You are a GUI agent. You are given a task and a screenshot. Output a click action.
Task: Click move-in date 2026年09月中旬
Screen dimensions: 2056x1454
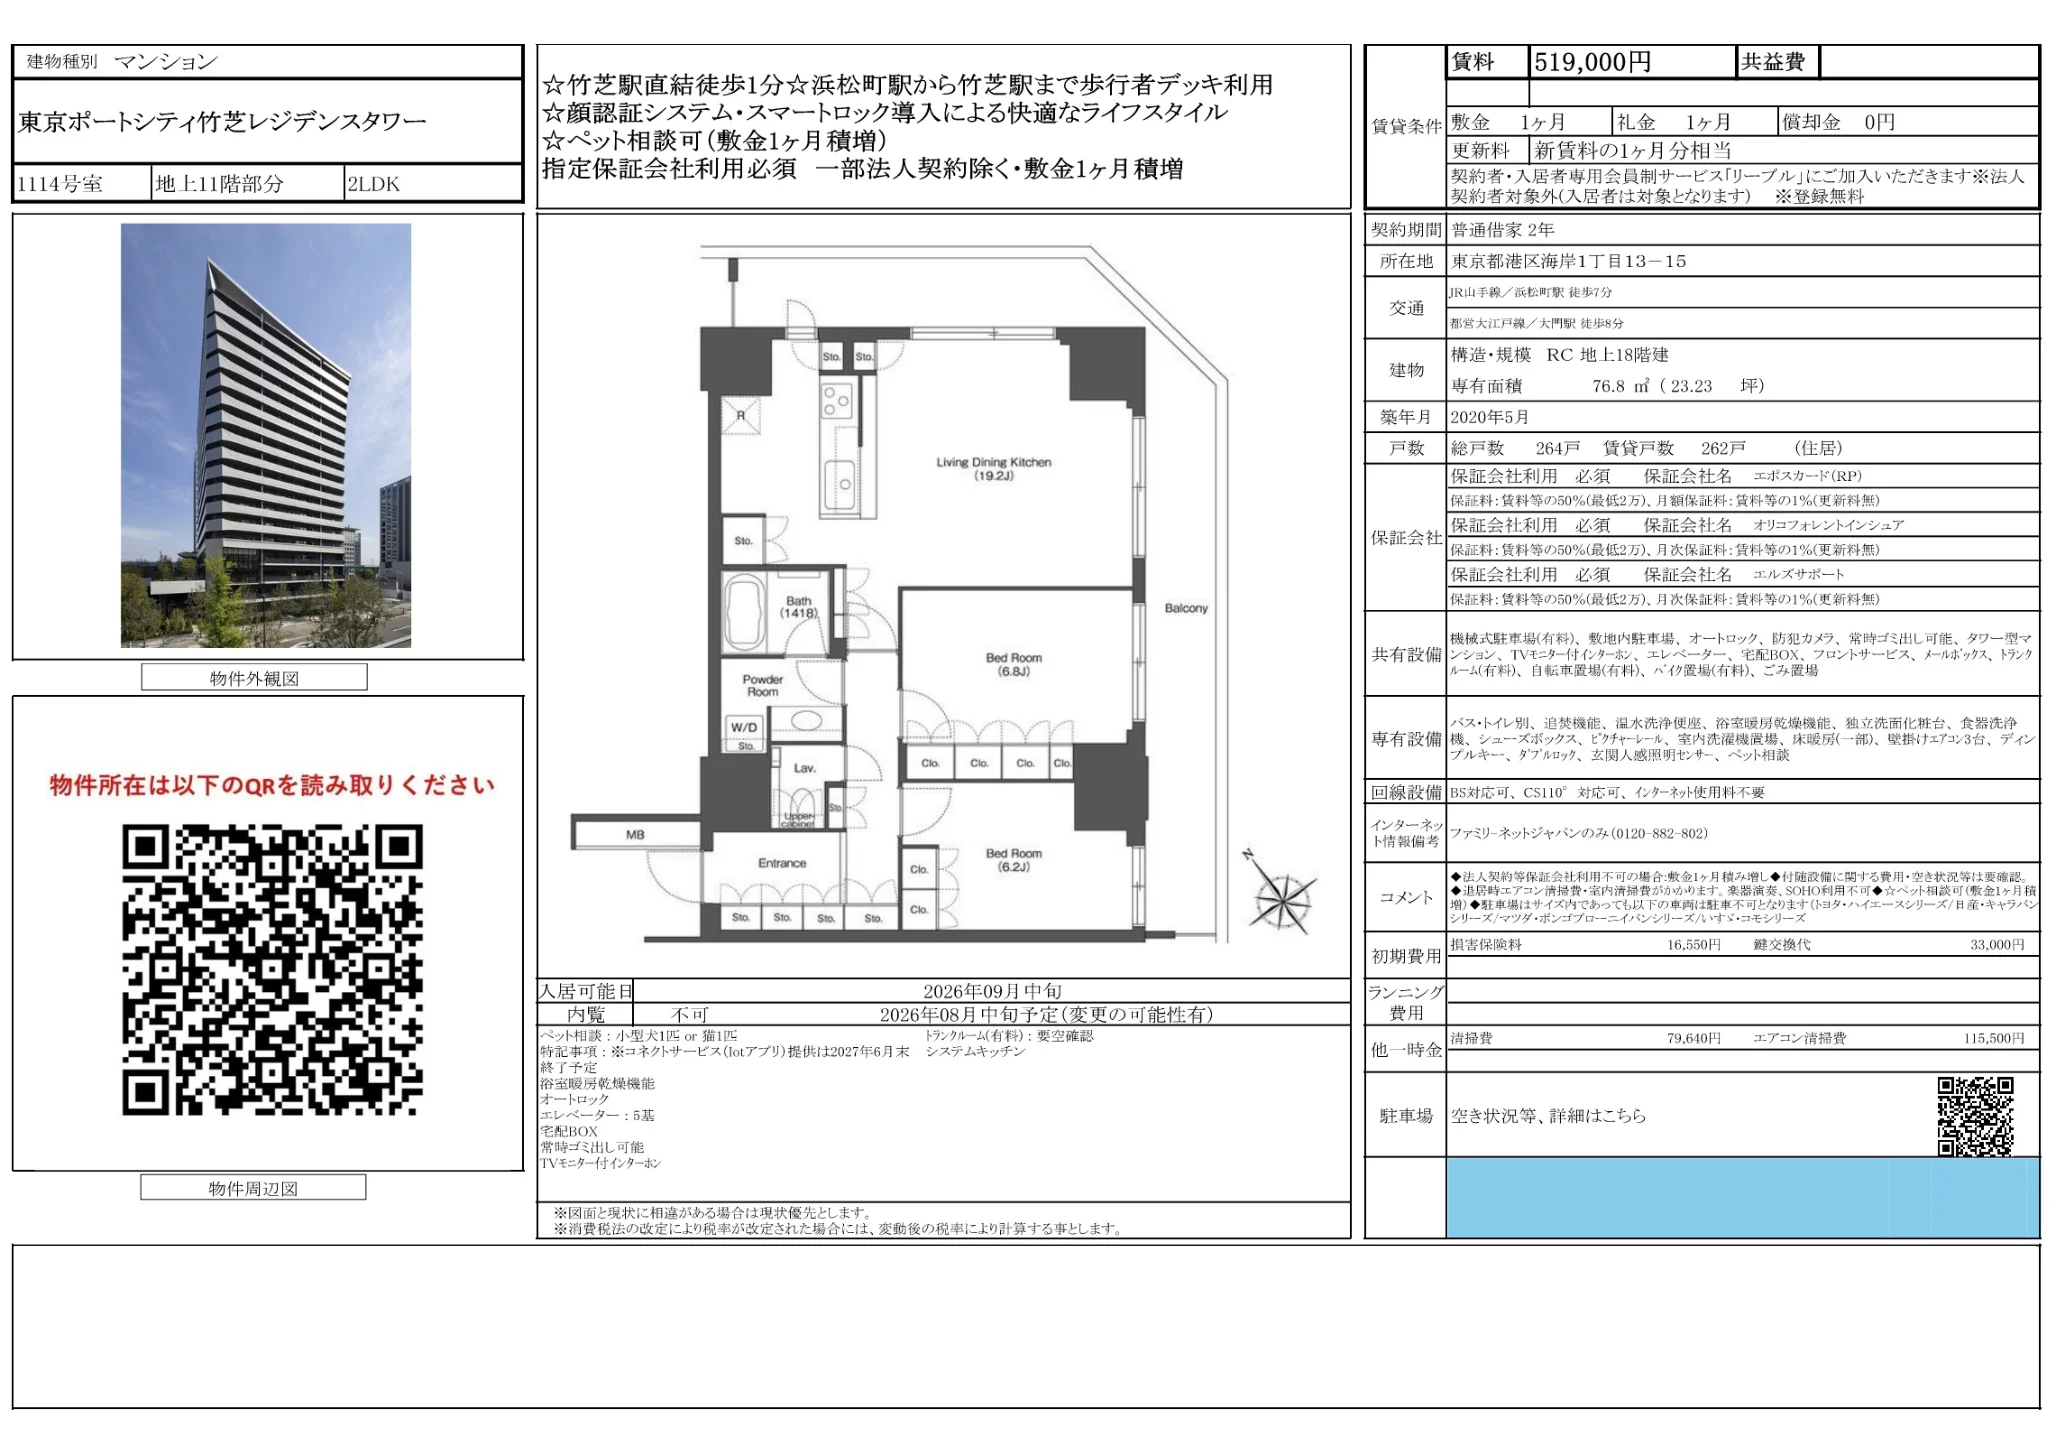click(x=992, y=991)
